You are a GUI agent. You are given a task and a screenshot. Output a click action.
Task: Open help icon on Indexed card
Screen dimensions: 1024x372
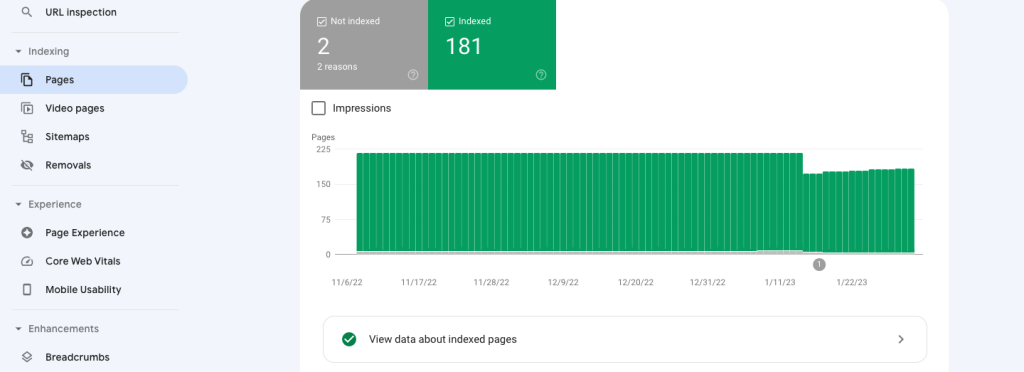pyautogui.click(x=541, y=75)
